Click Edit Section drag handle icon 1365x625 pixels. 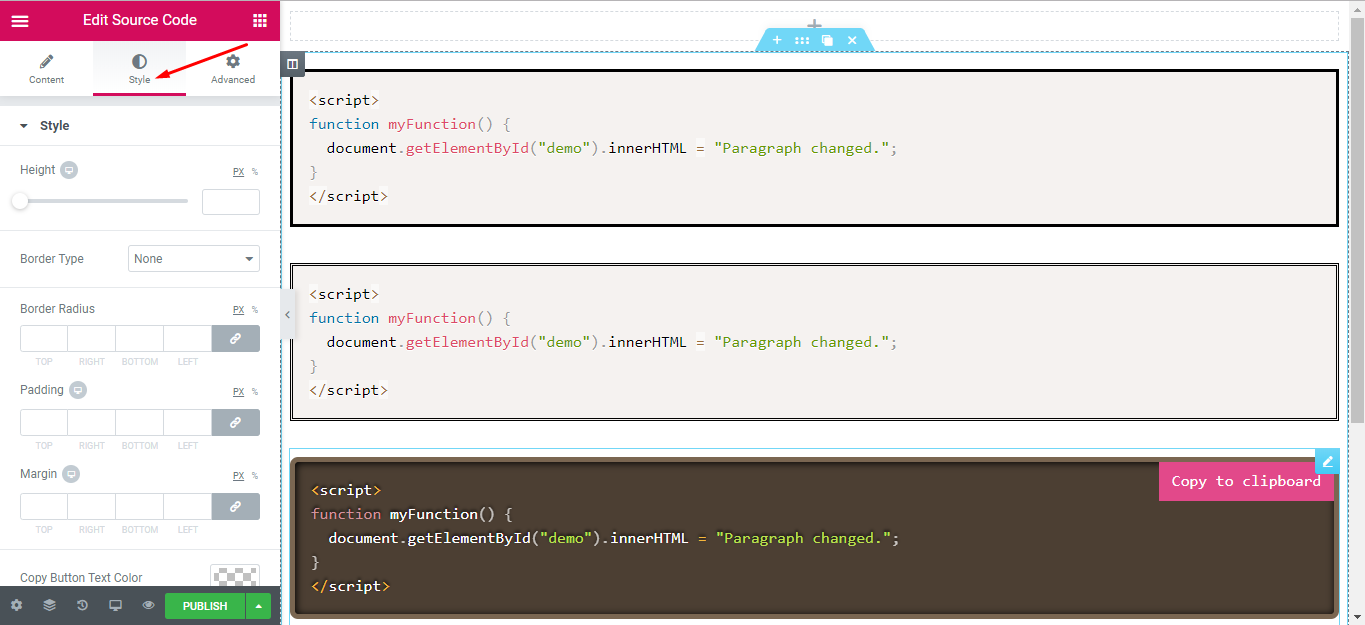(x=802, y=40)
